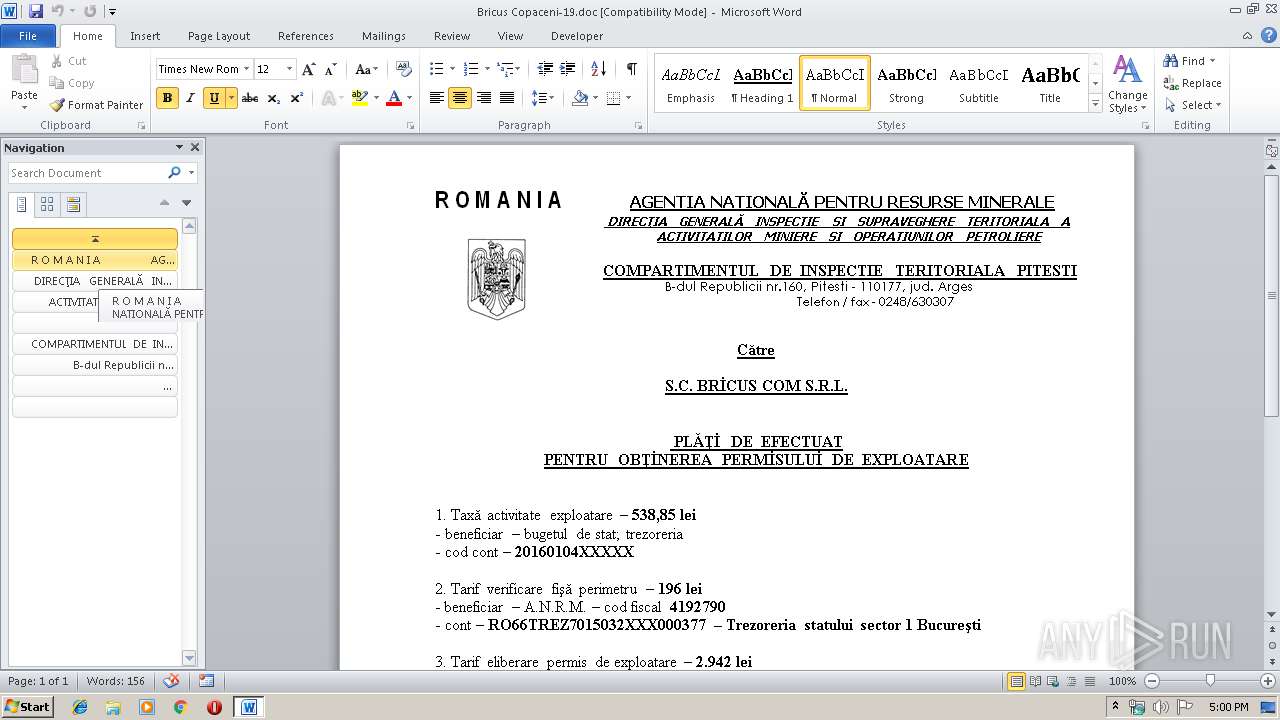The image size is (1280, 720).
Task: Switch to the Insert tab
Action: point(145,36)
